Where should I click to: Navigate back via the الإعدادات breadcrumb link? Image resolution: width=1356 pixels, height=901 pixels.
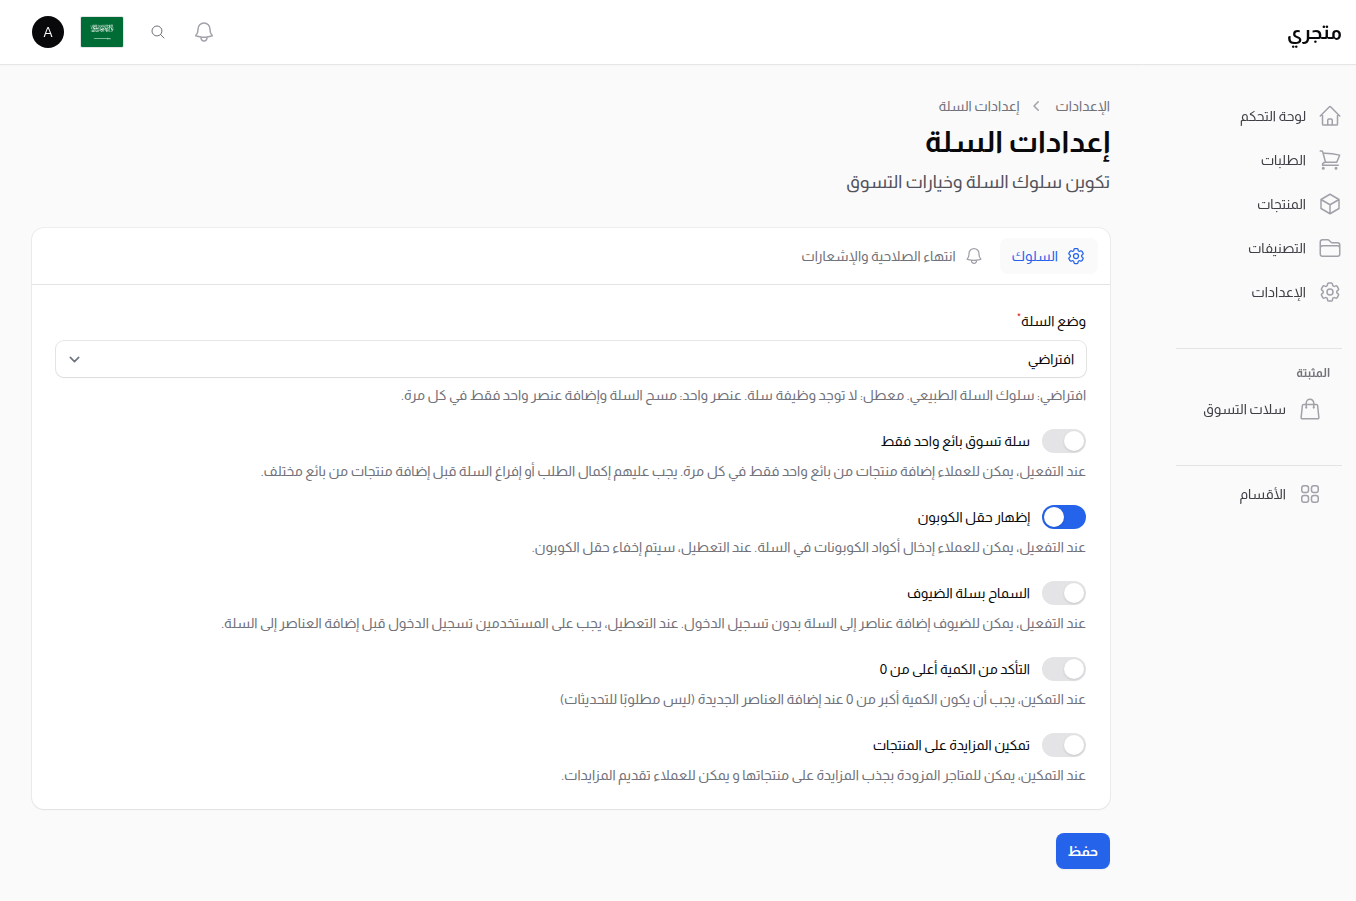[x=1083, y=106]
